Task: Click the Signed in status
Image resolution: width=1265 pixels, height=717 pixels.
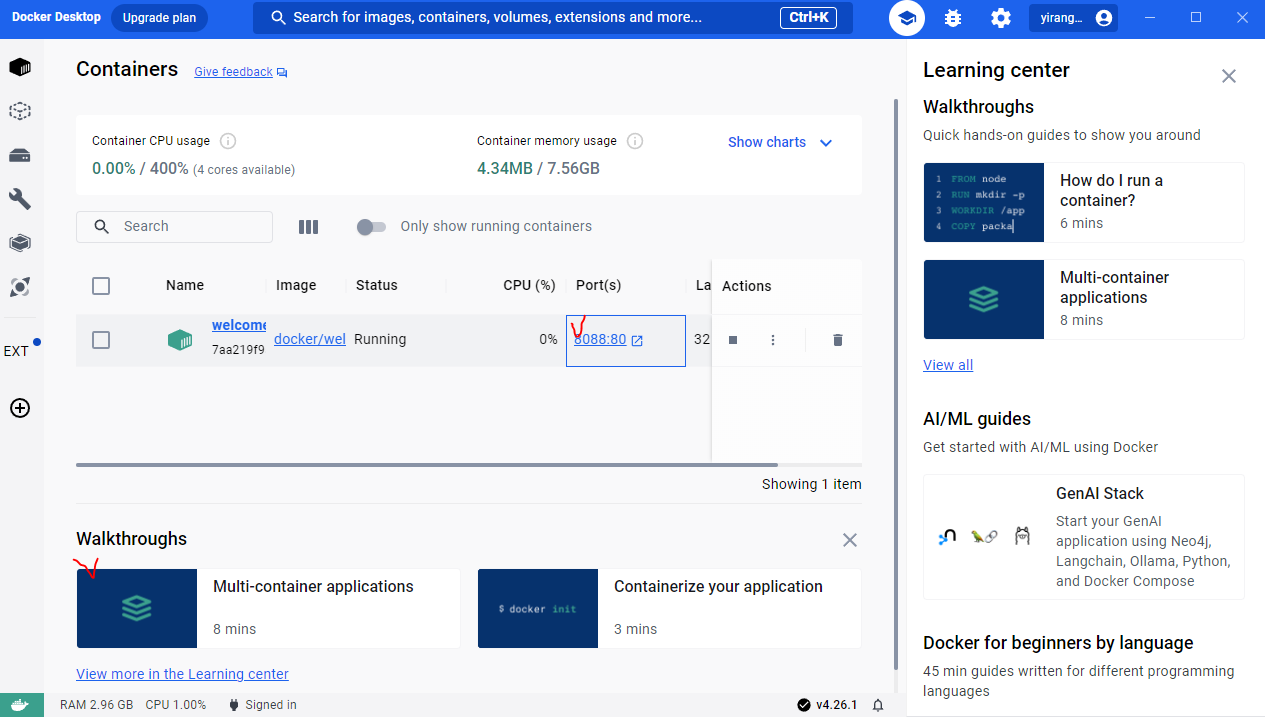Action: click(x=263, y=705)
